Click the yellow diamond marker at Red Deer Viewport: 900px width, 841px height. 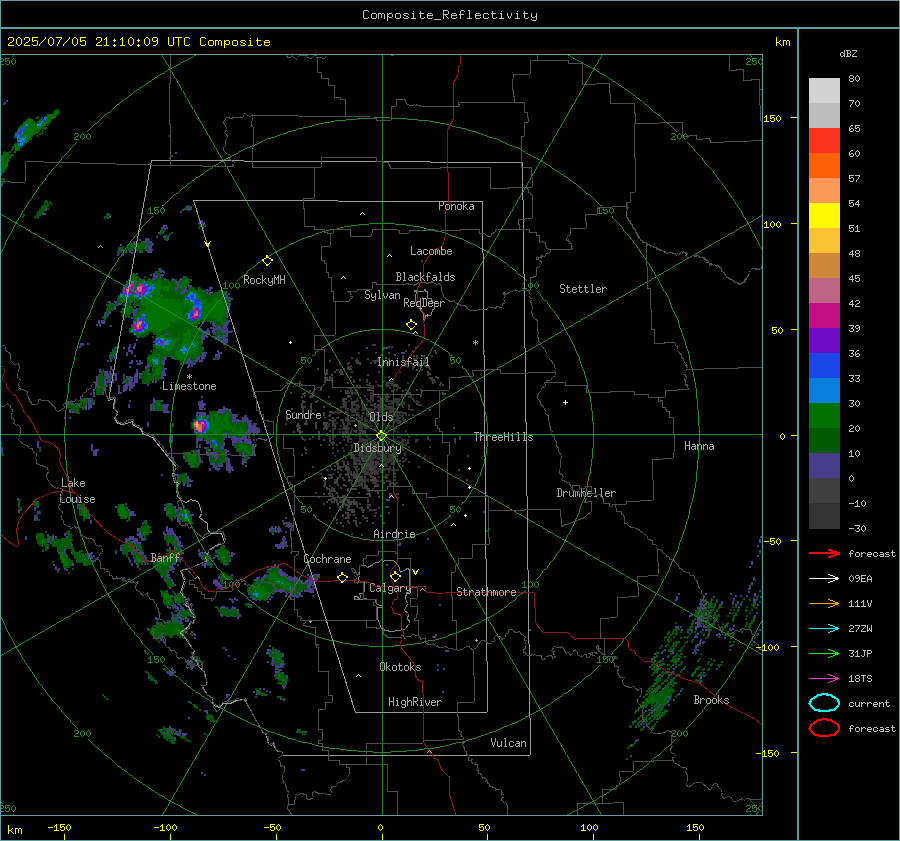point(411,325)
